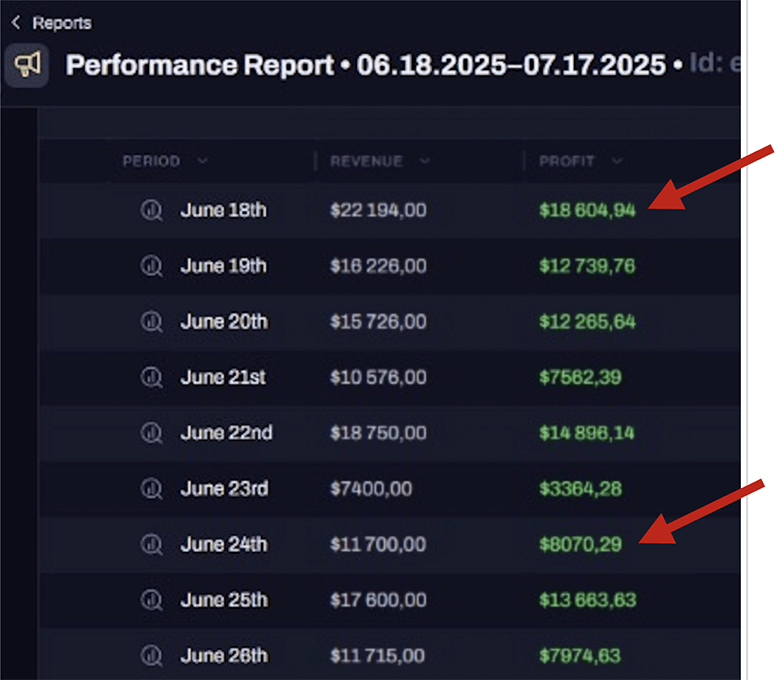Click the June 24th profit value $8070,29
This screenshot has height=680, width=779.
tap(580, 545)
